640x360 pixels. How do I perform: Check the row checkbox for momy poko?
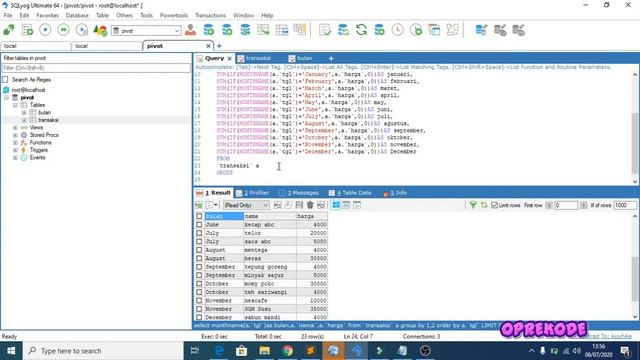click(199, 284)
